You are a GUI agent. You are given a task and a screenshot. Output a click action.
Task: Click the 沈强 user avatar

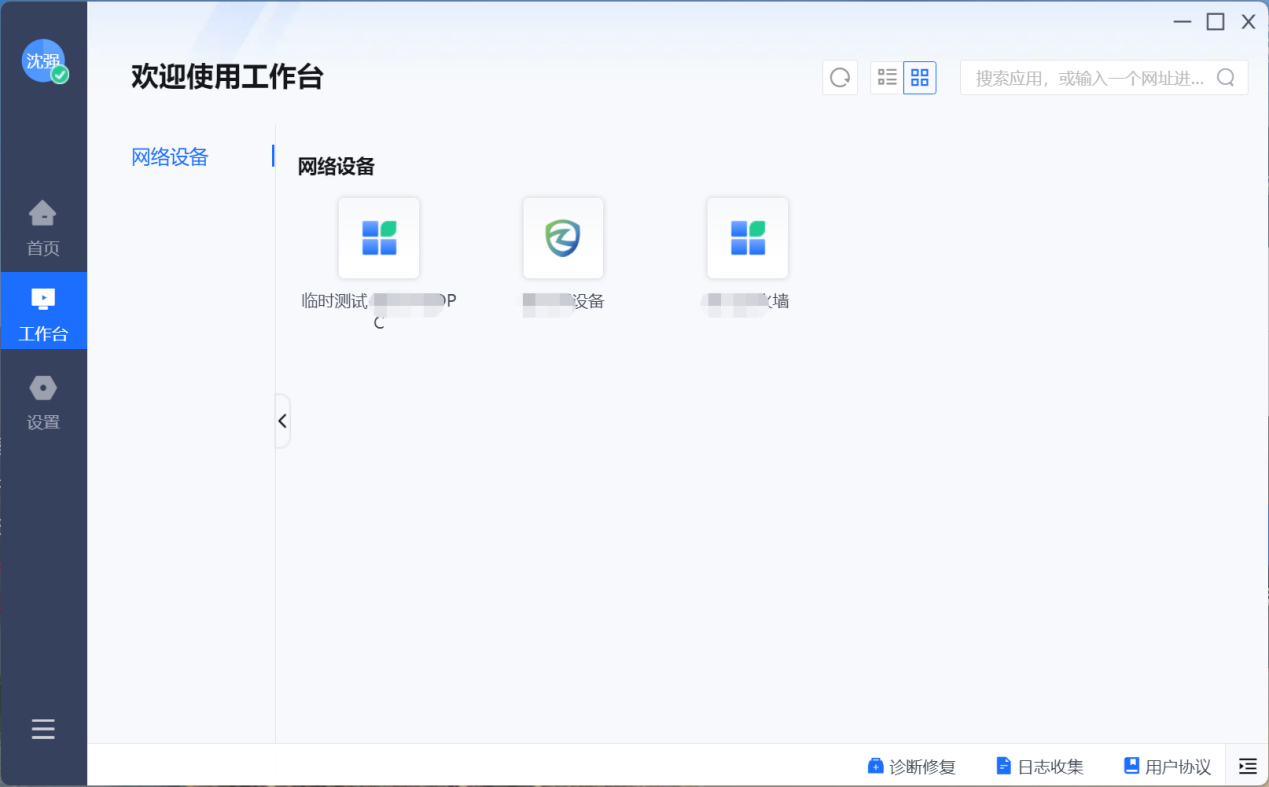pos(44,61)
